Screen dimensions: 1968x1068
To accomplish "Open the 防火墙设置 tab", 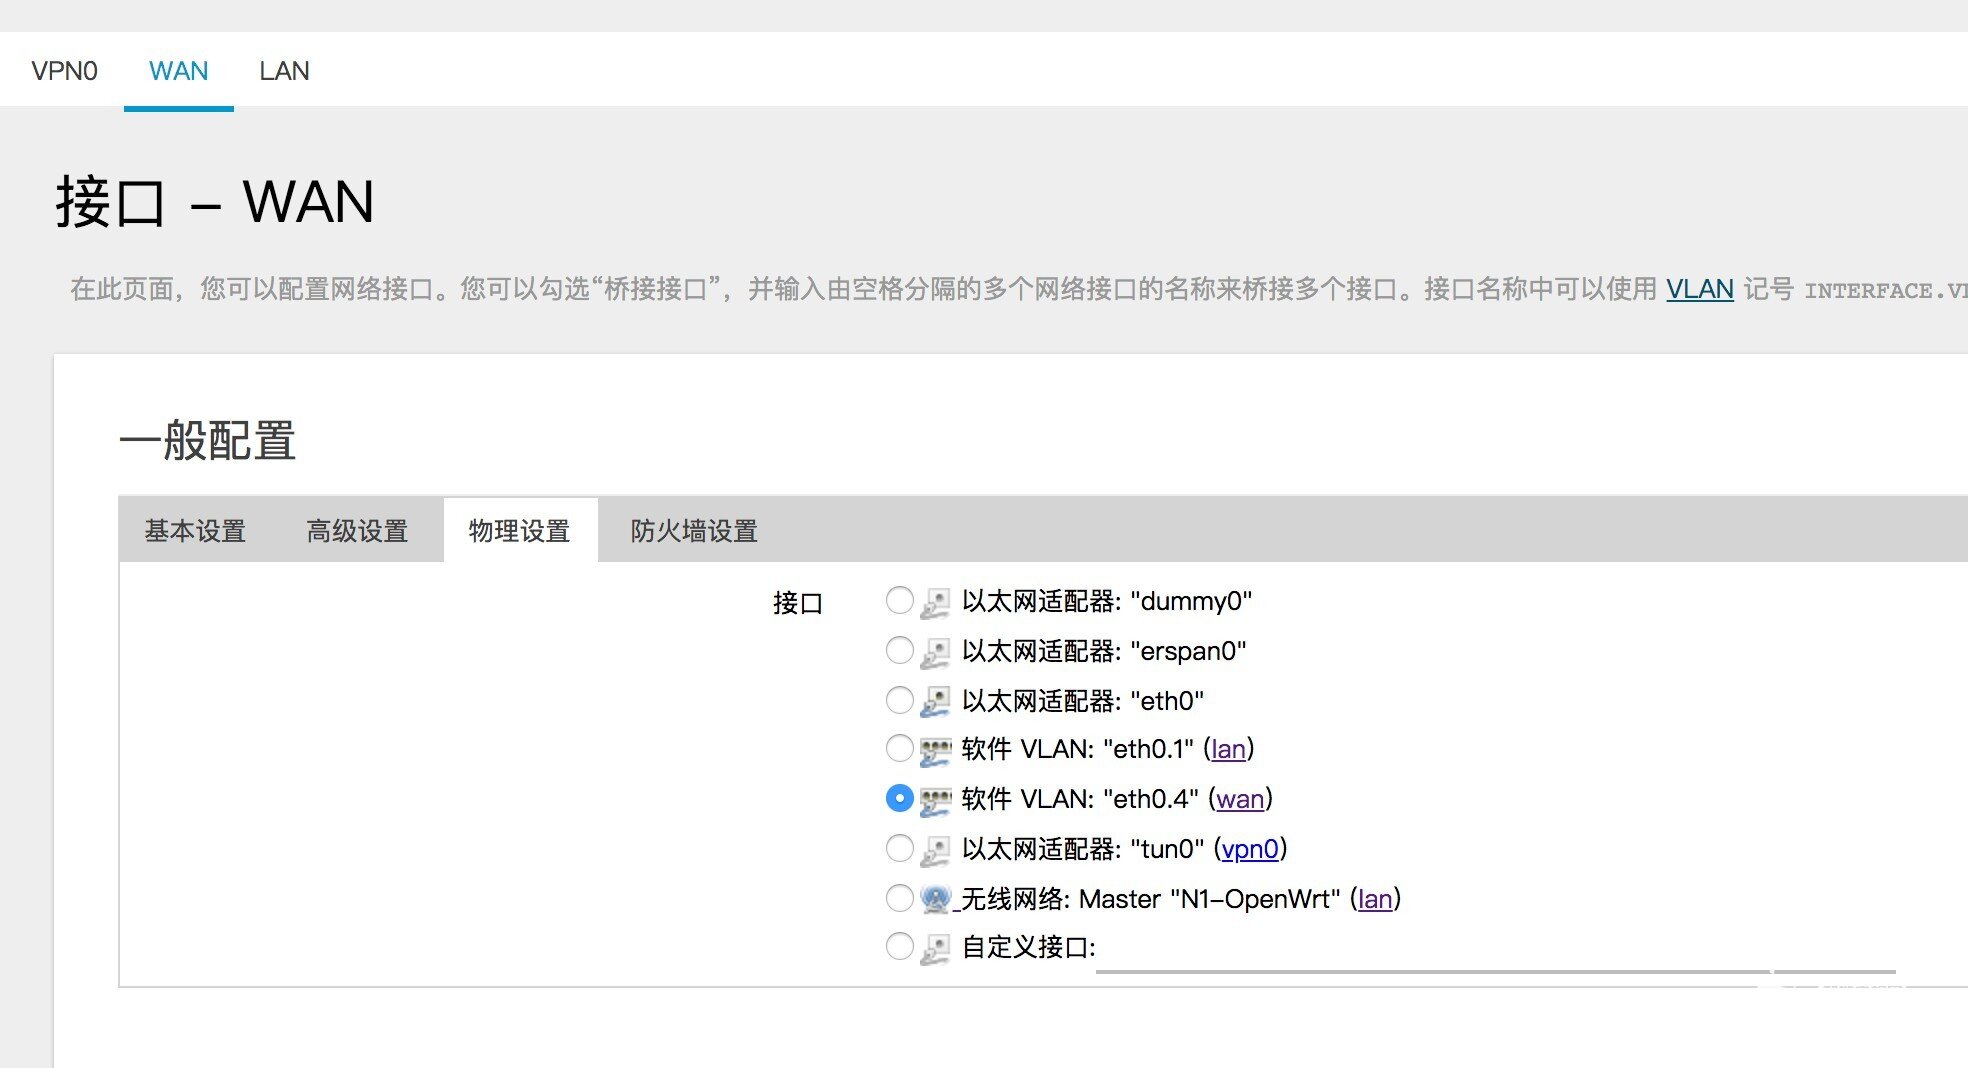I will pos(694,531).
